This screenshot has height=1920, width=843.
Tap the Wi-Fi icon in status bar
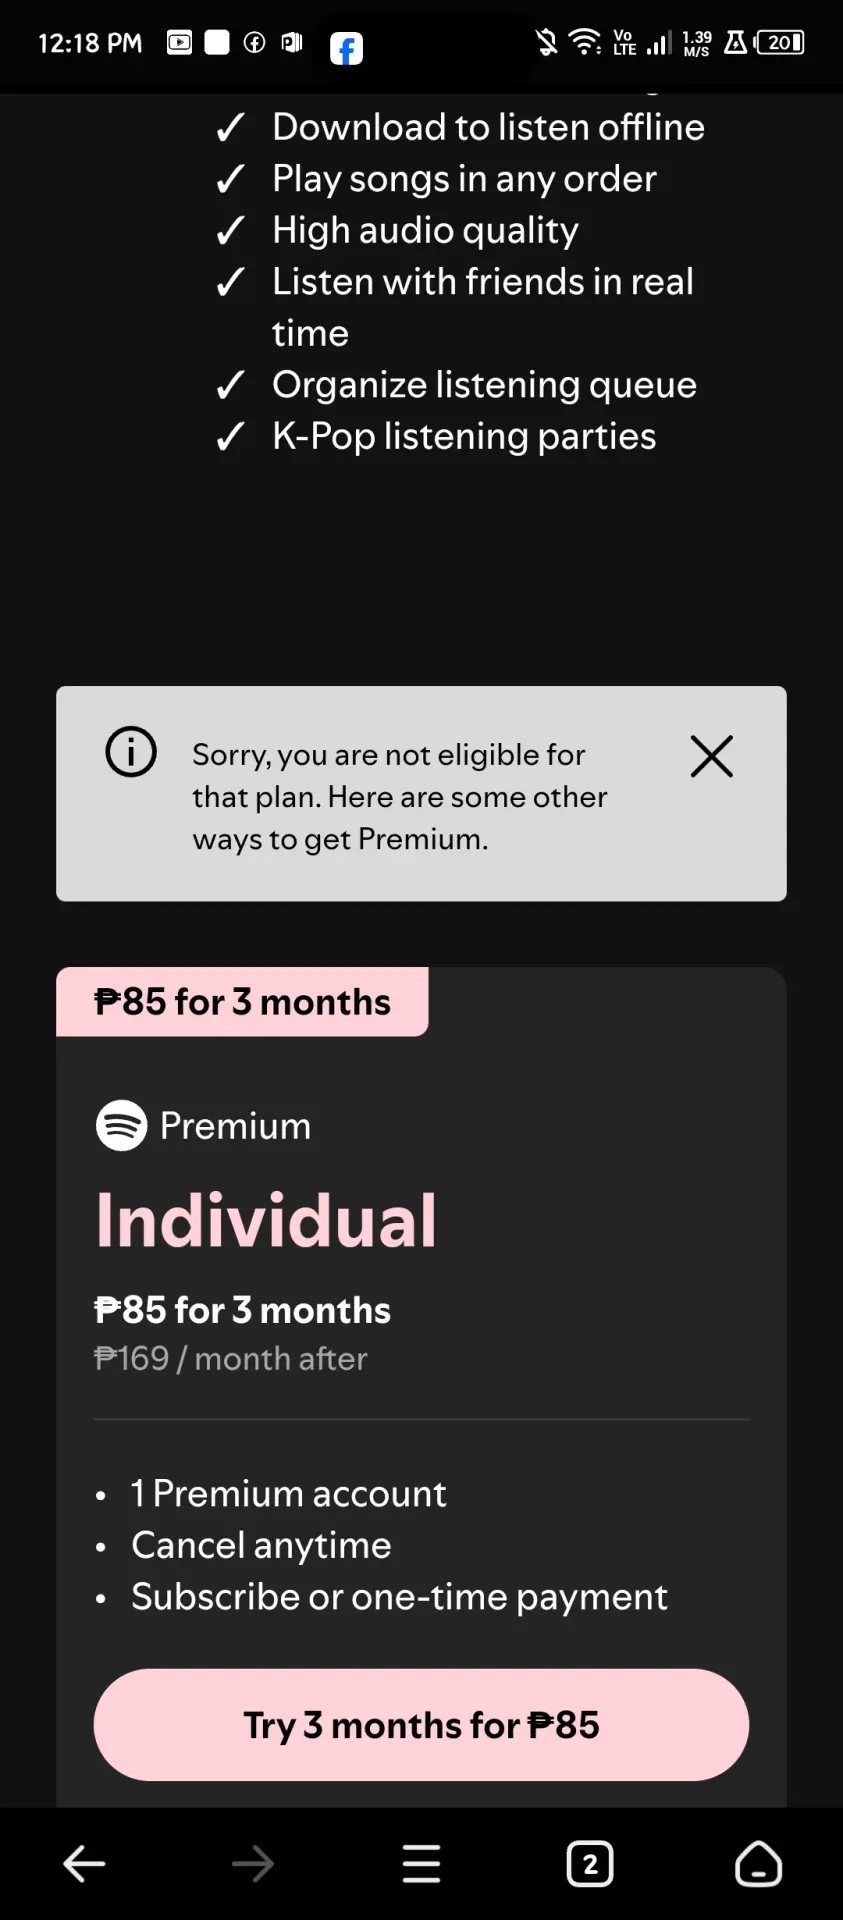(x=584, y=42)
